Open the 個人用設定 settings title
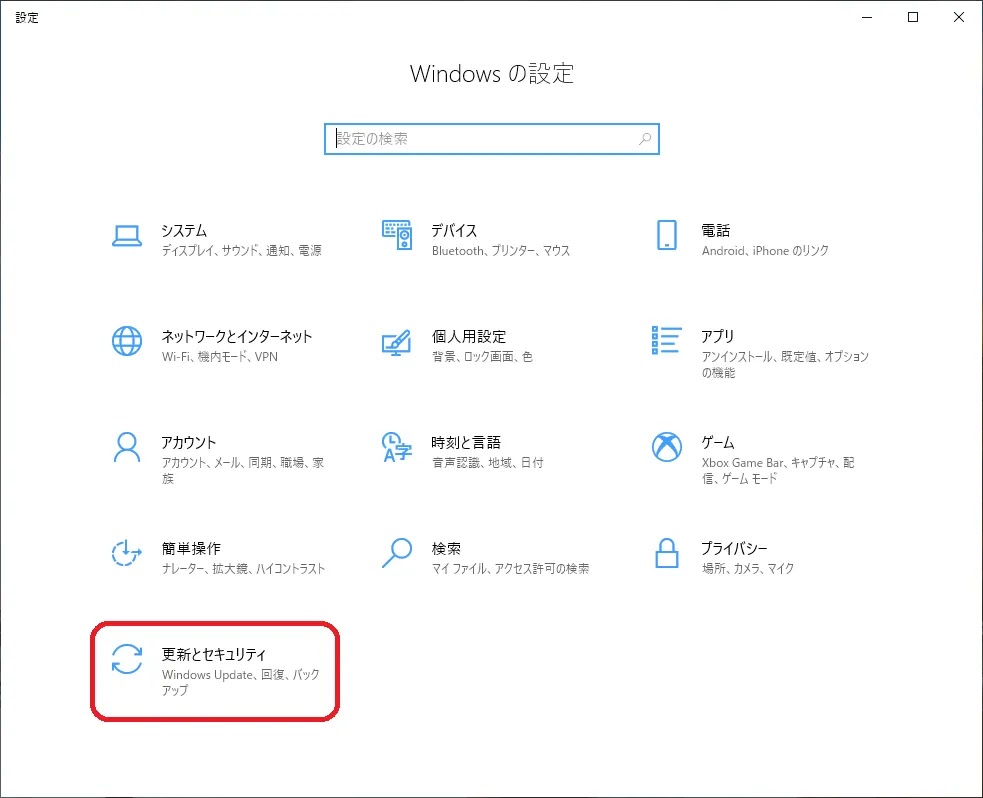The height and width of the screenshot is (798, 983). point(468,336)
